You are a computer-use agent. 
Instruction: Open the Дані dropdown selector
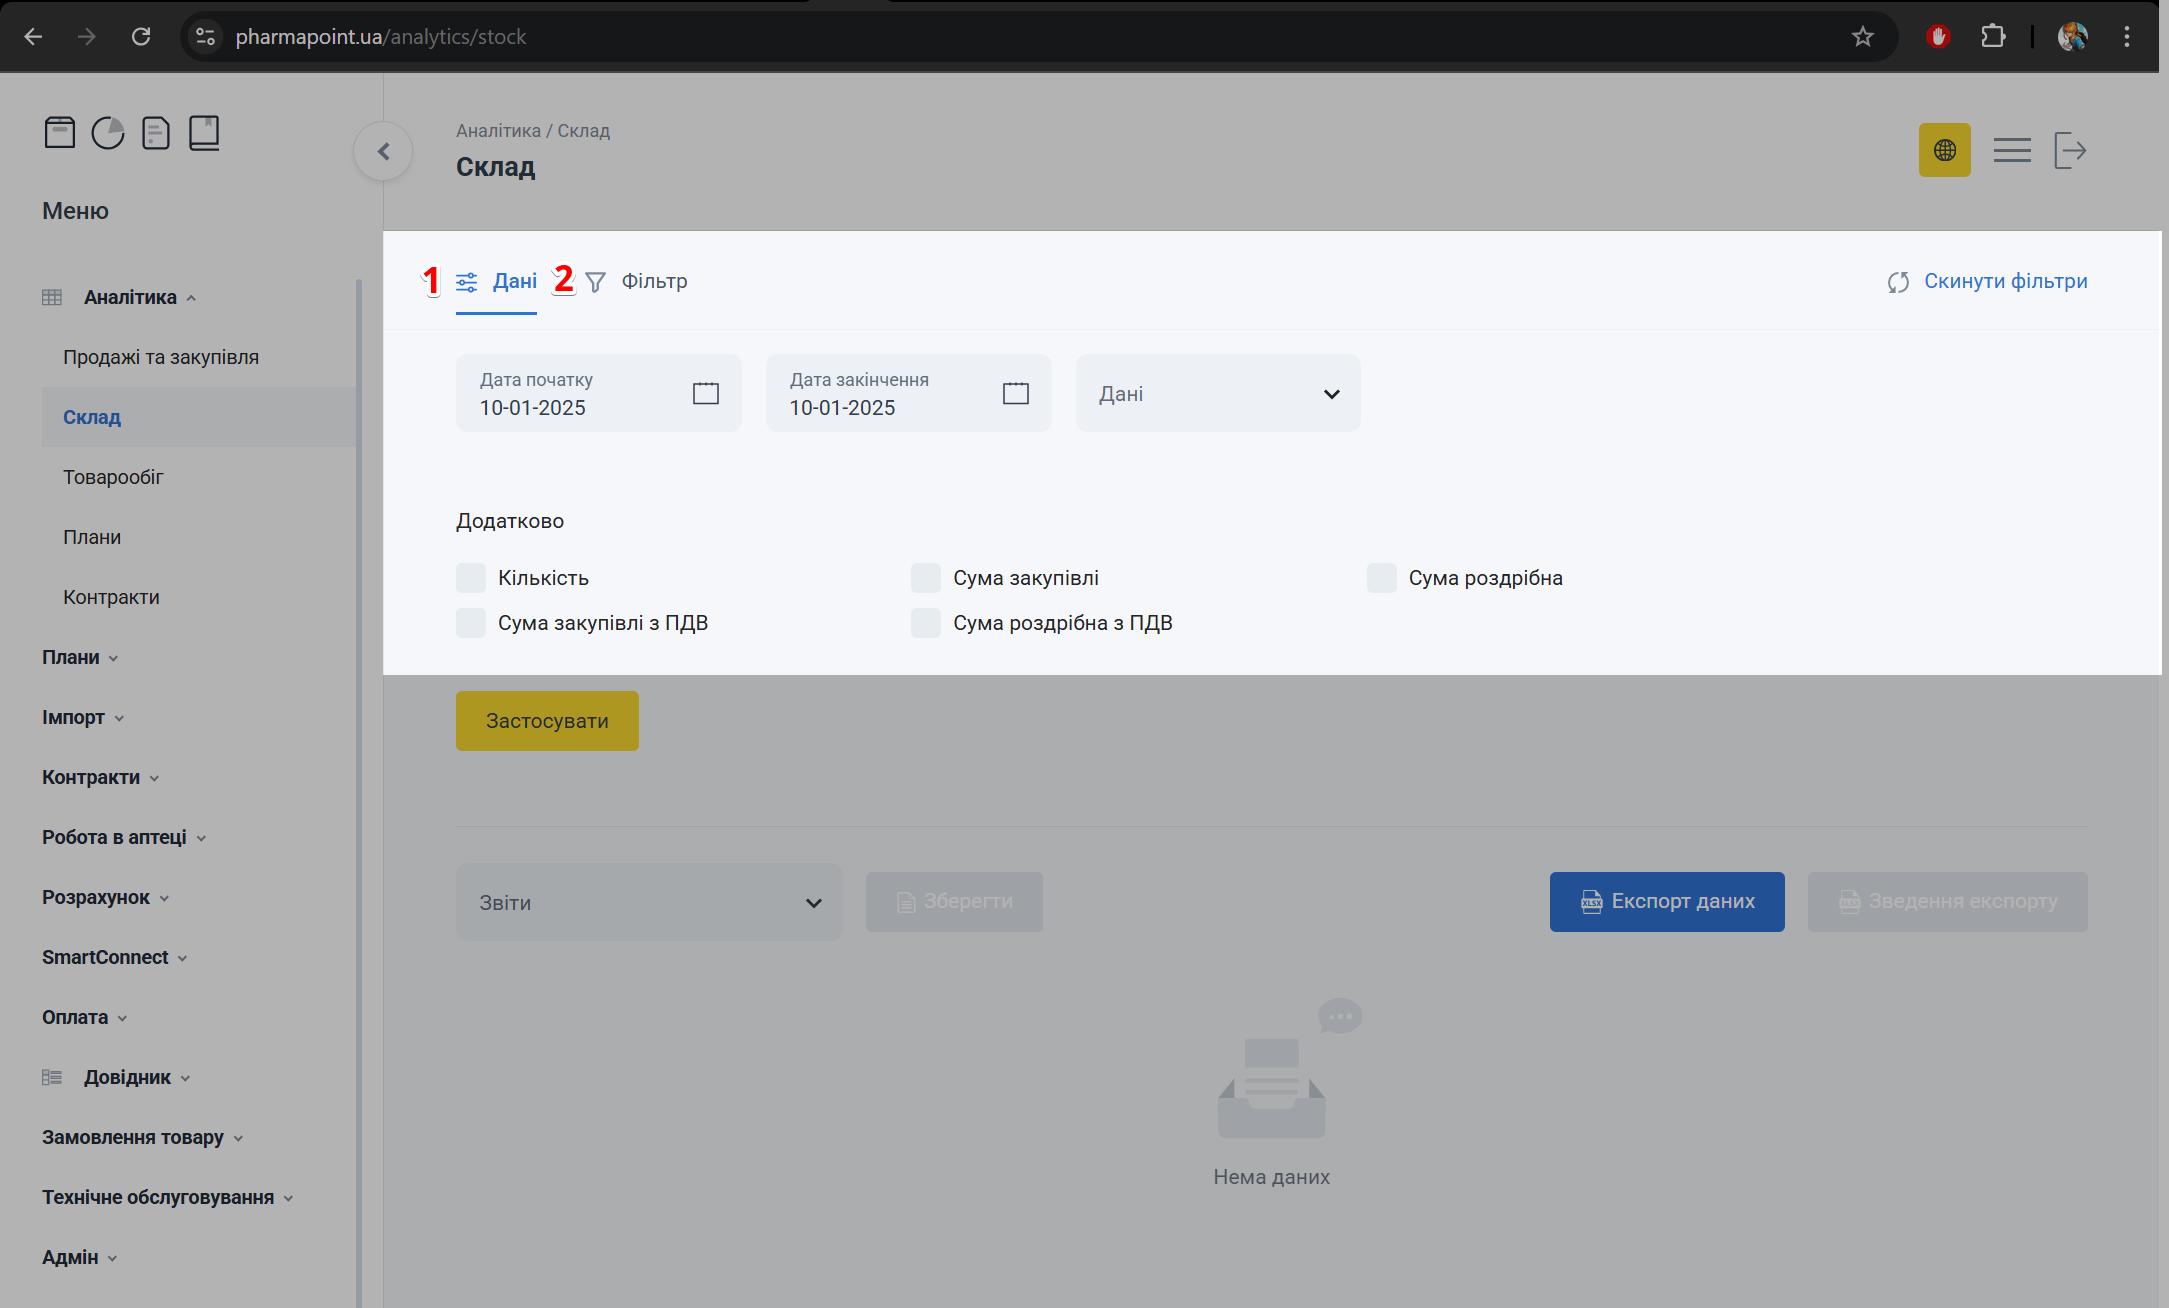1217,394
